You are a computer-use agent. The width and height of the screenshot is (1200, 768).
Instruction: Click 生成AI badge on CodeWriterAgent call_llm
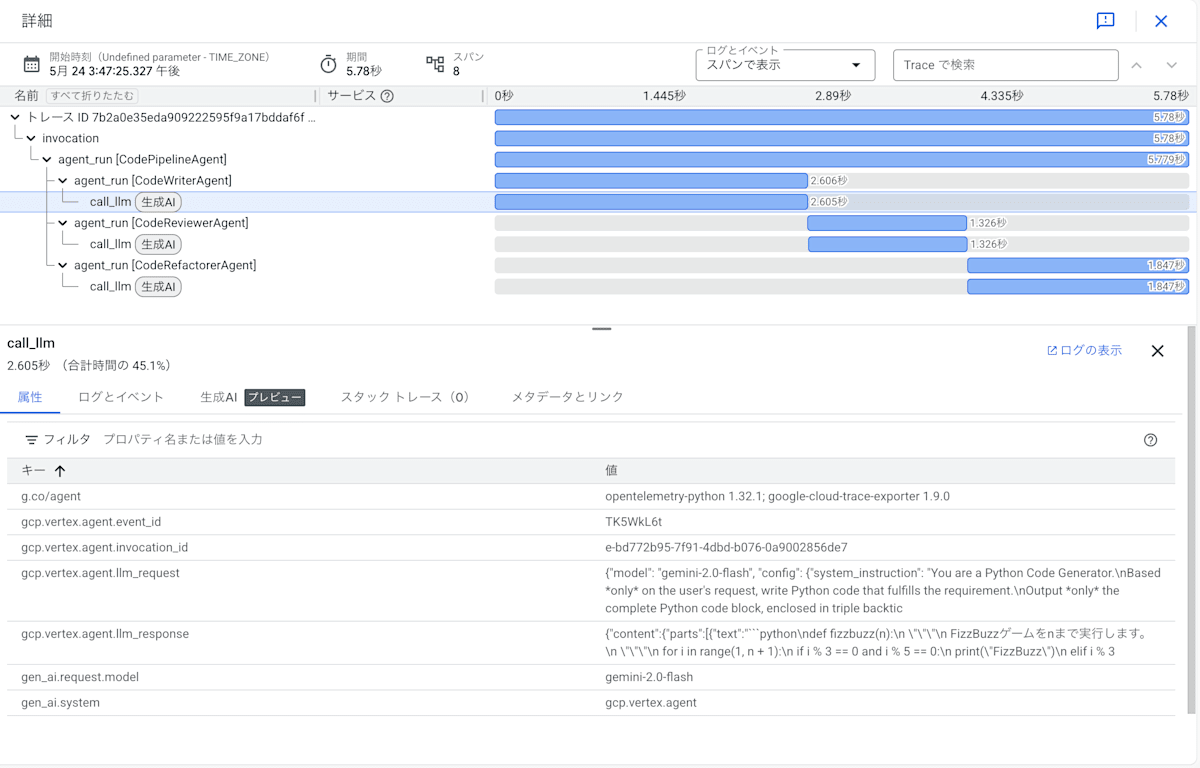point(158,202)
